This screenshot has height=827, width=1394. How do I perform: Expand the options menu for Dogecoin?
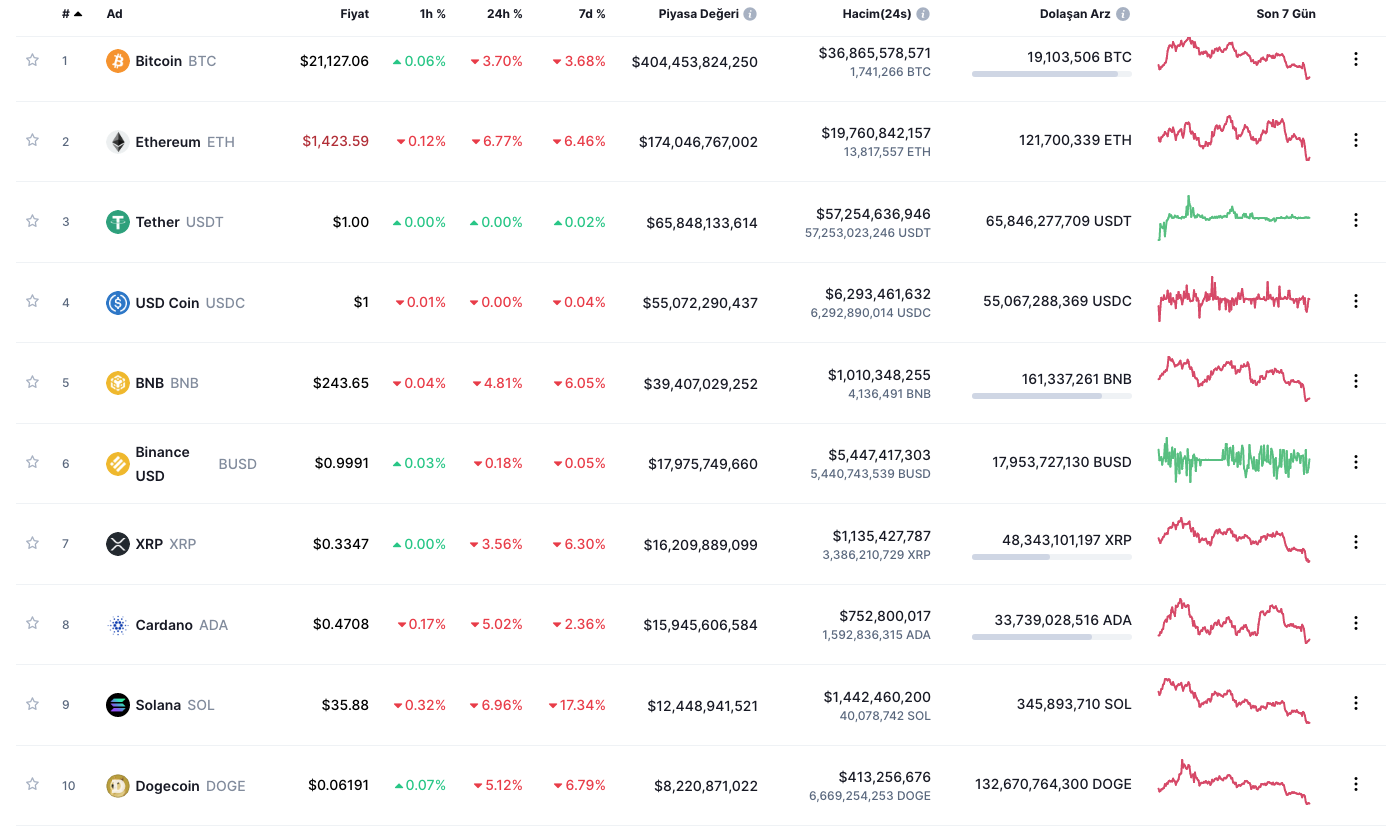(1356, 784)
